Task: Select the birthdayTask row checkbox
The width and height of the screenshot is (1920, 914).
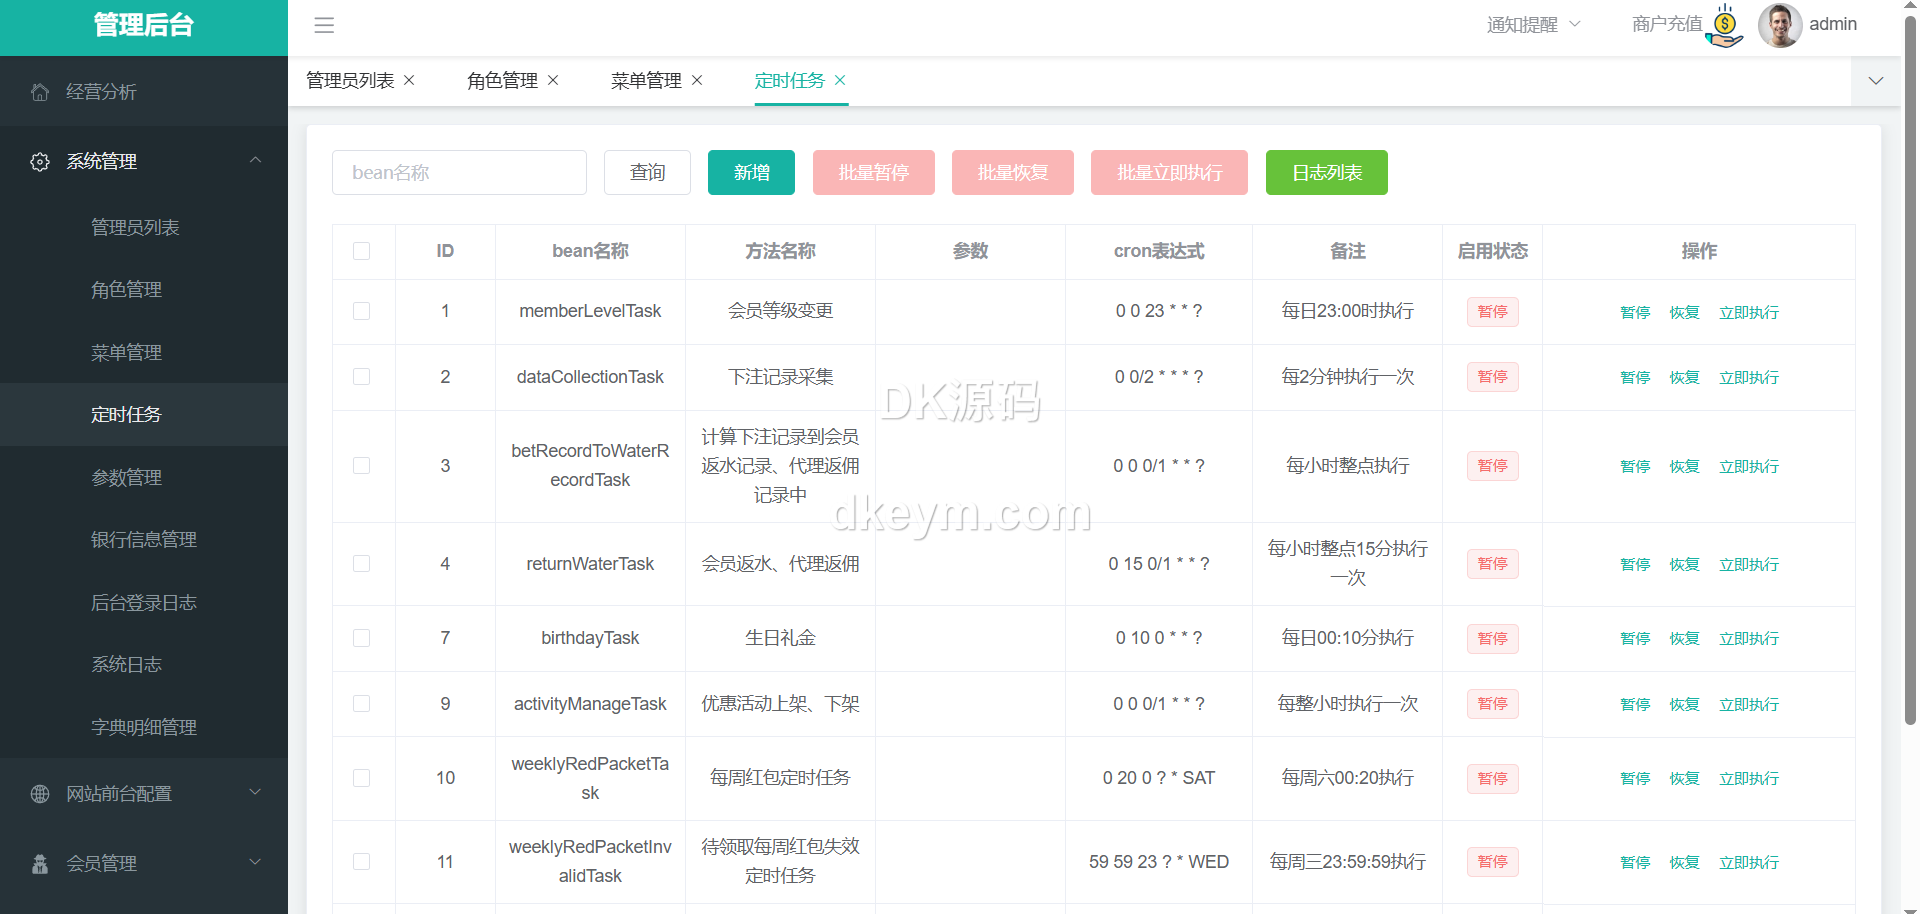Action: pyautogui.click(x=362, y=638)
